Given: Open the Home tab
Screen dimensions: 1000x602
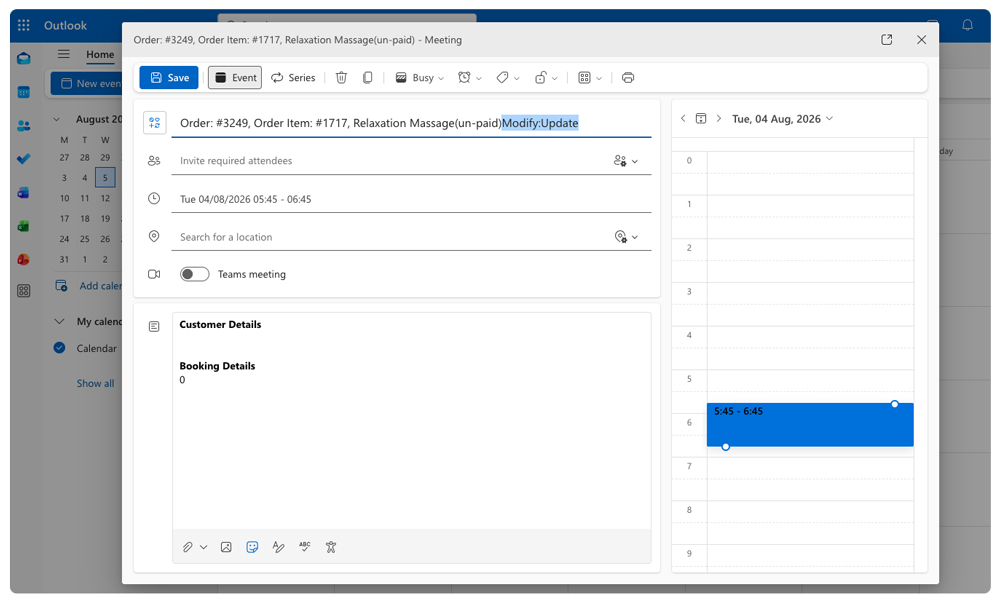Looking at the screenshot, I should pyautogui.click(x=100, y=55).
